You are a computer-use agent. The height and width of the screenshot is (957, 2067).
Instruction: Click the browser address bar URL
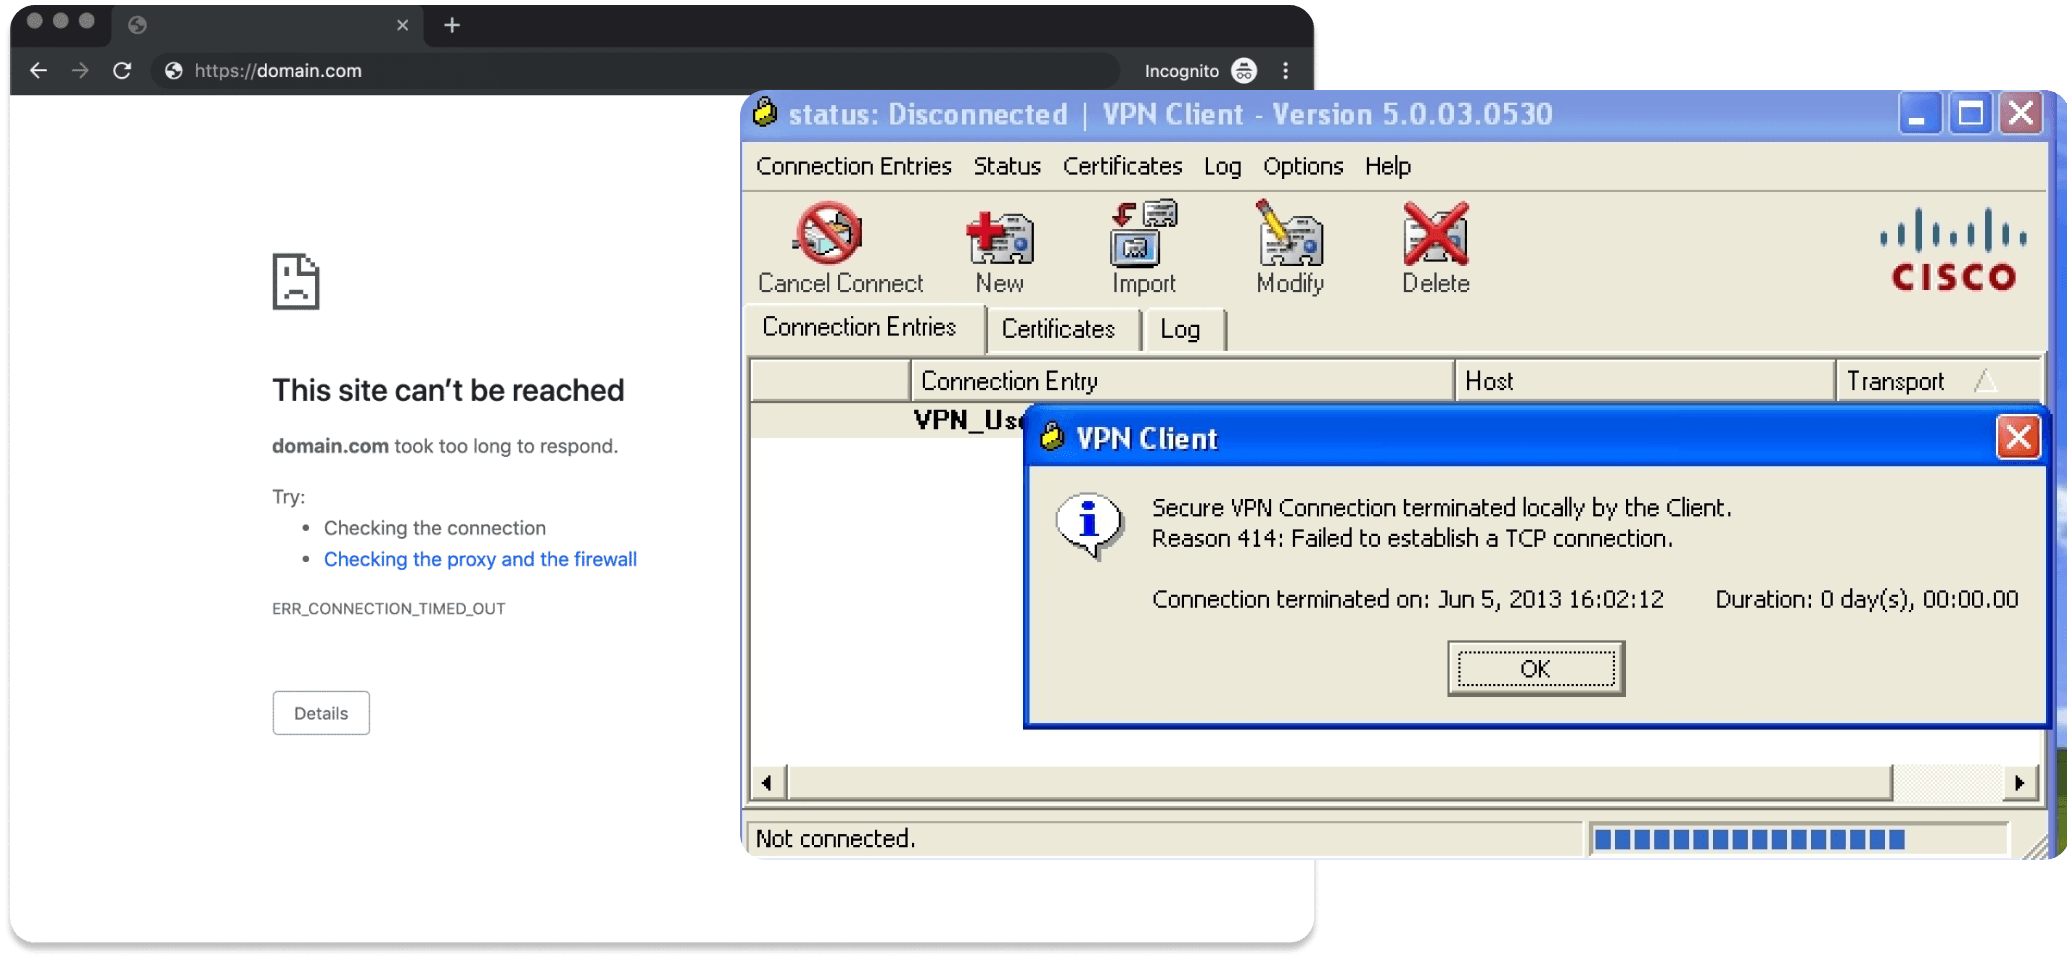point(278,70)
